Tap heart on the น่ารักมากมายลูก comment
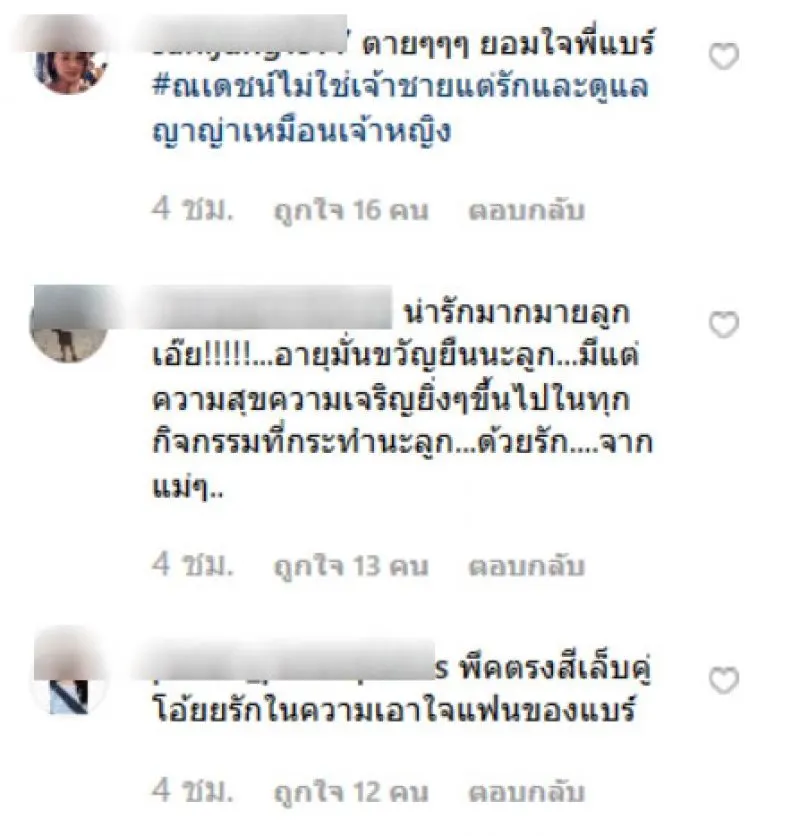800x836 pixels. coord(724,324)
